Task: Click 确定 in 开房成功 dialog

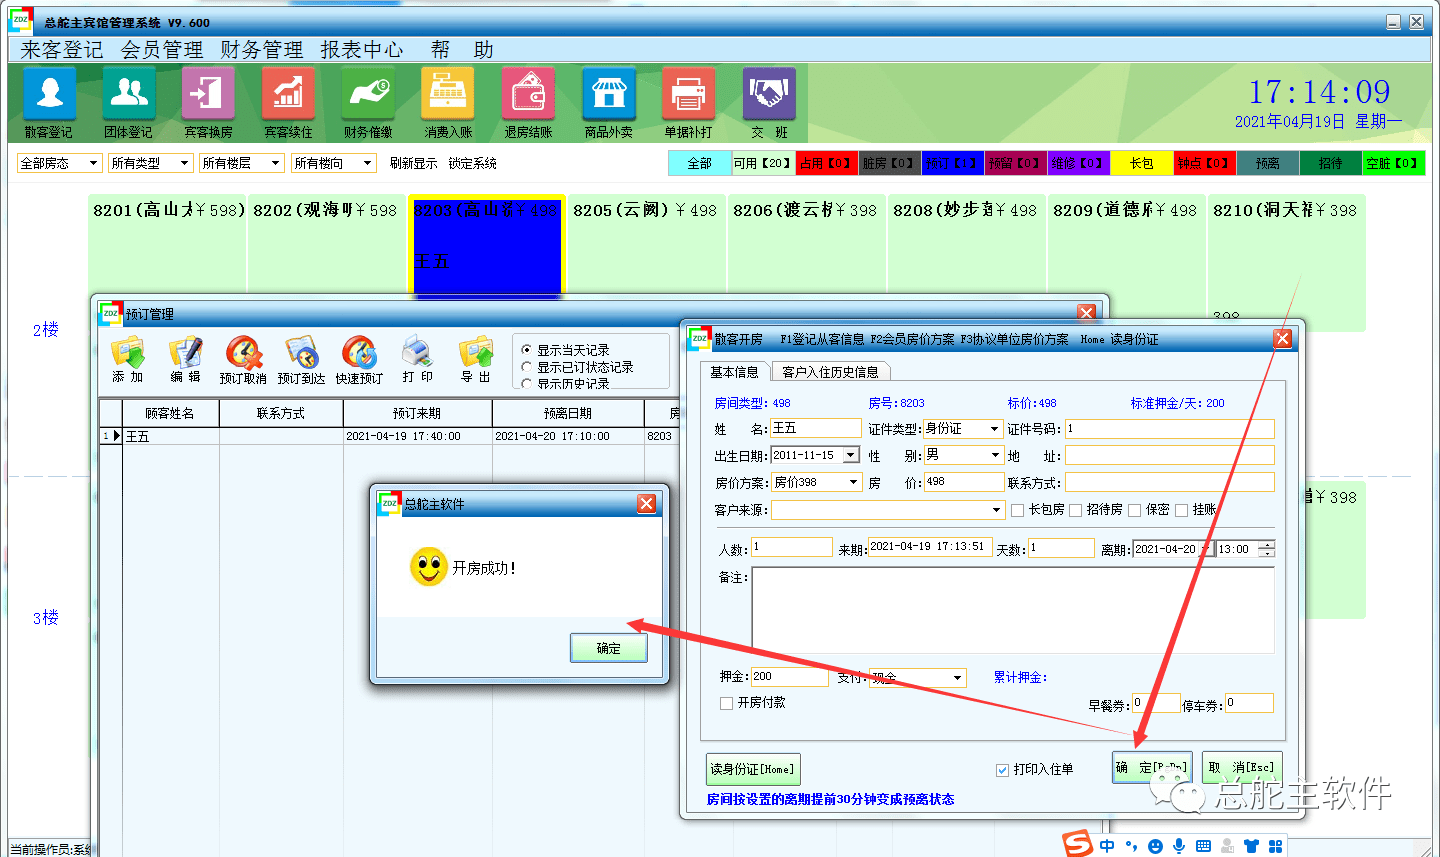Action: click(x=609, y=648)
